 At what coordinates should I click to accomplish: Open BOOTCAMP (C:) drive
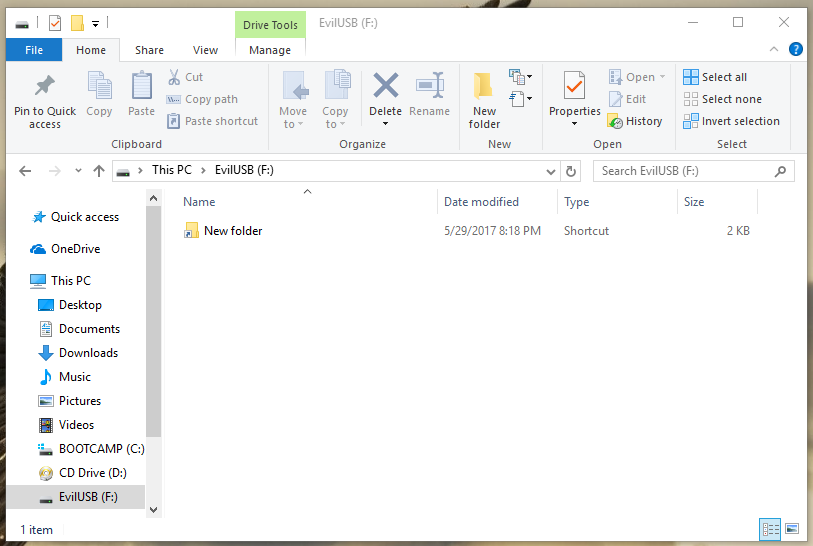91,449
